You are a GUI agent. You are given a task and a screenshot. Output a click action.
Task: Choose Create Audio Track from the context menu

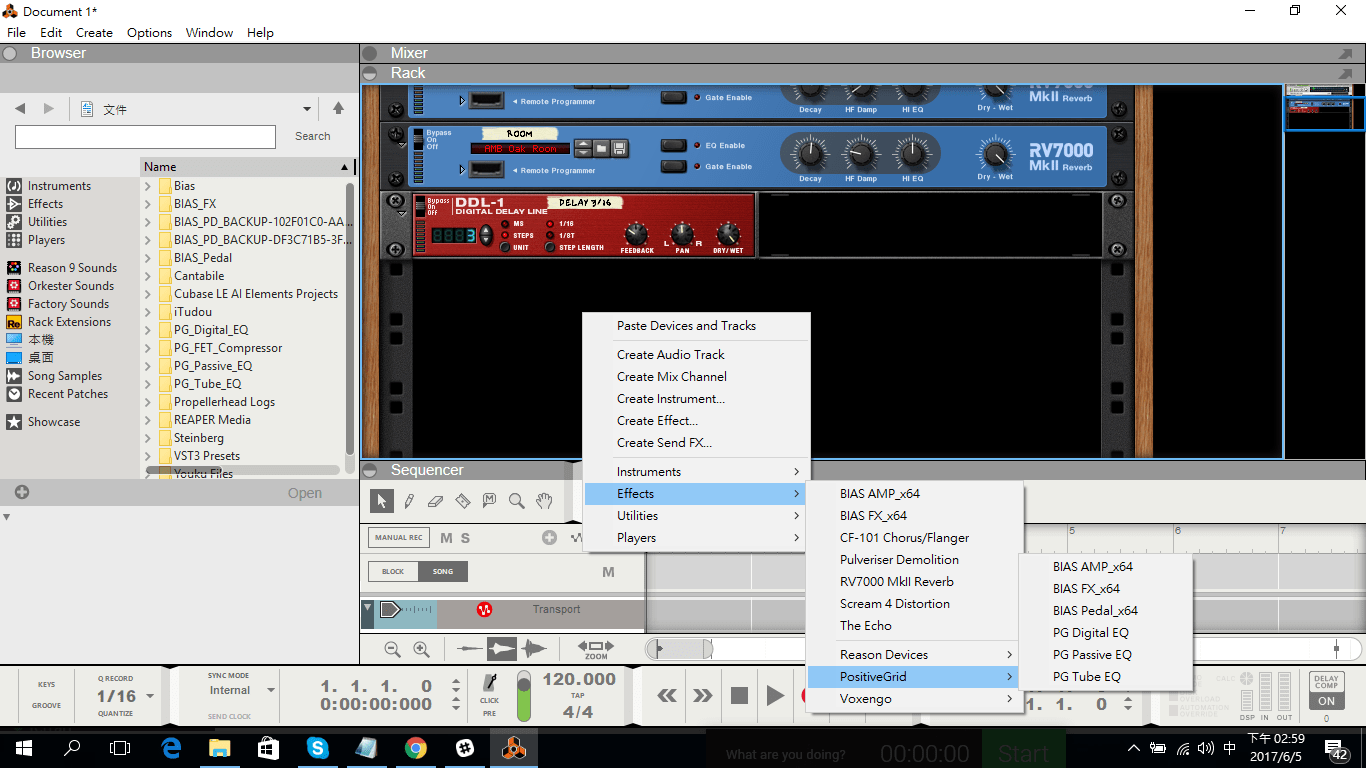(670, 354)
